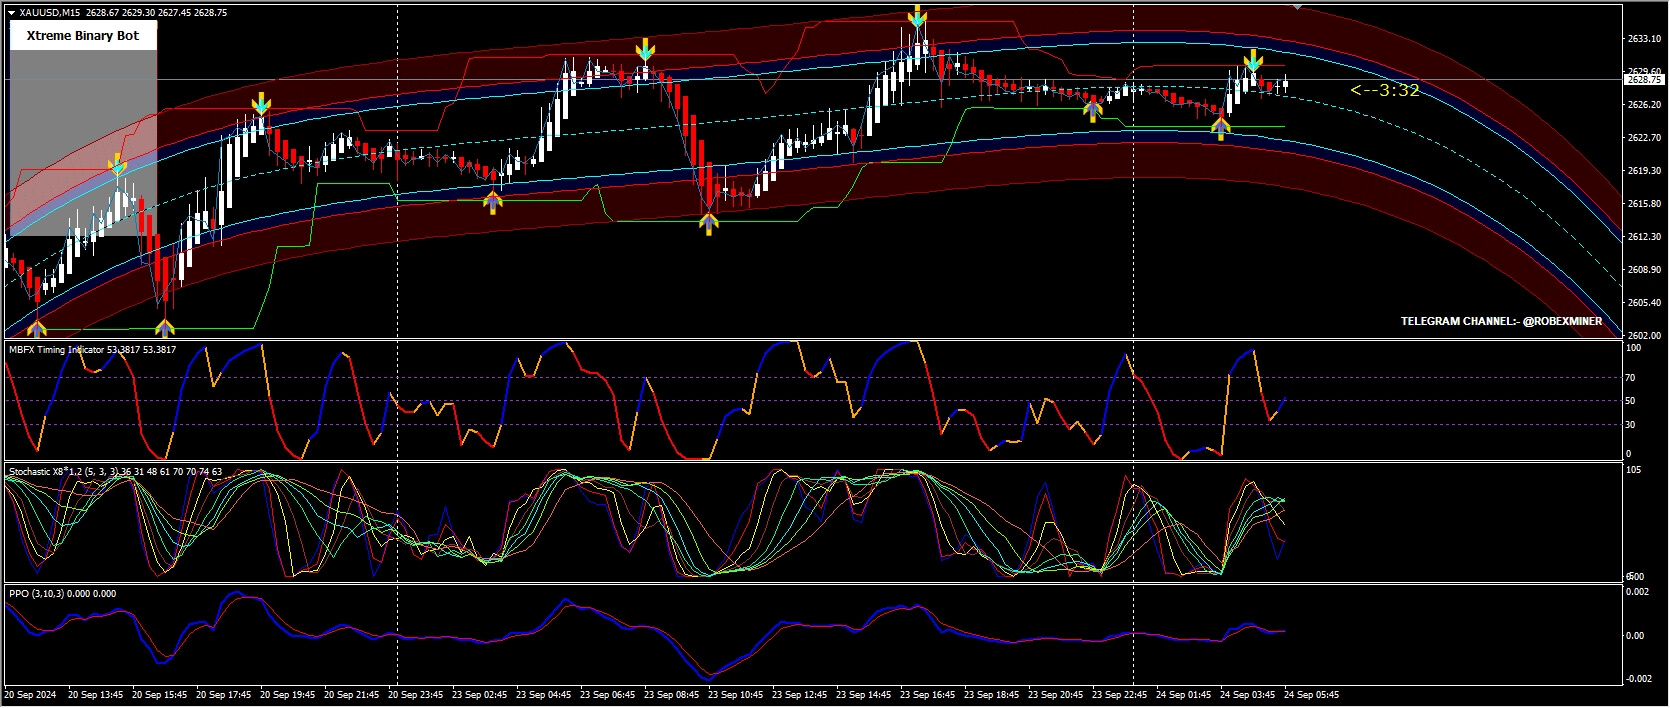1670x708 pixels.
Task: Click the XAUUSD,M15 chart title
Action: 51,13
